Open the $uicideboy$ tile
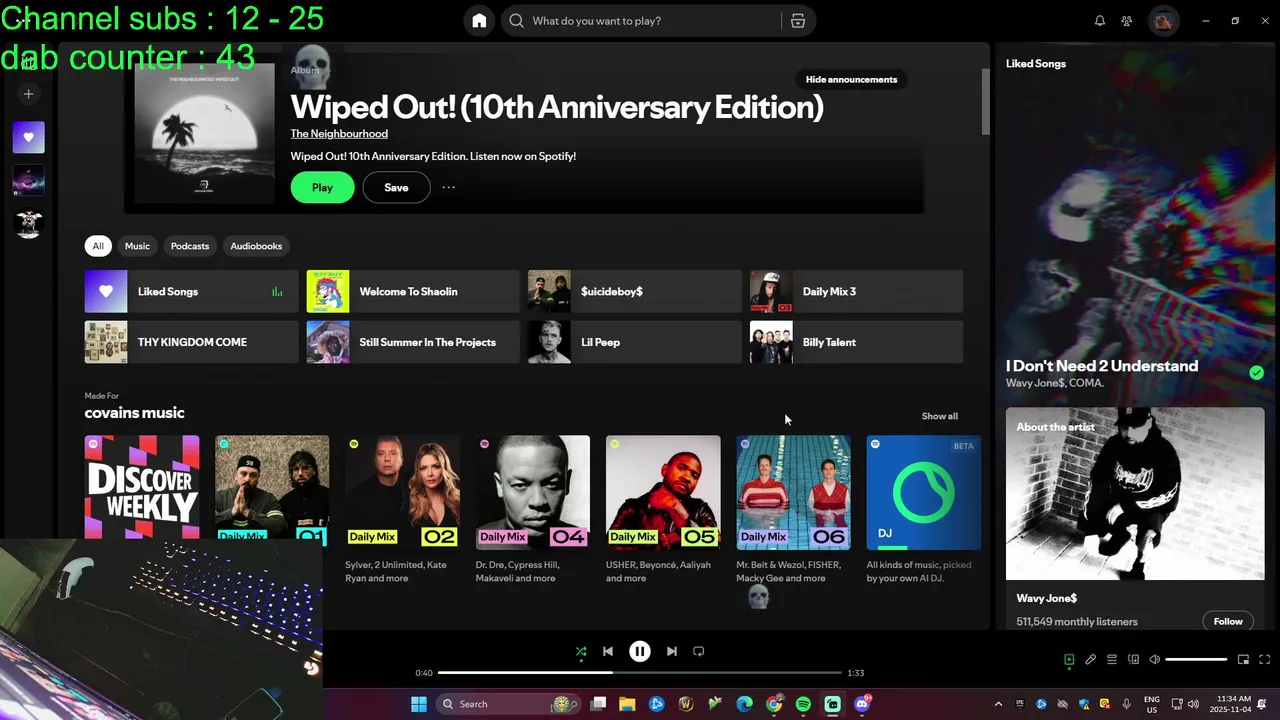Screen dimensions: 1280x720 coord(635,292)
